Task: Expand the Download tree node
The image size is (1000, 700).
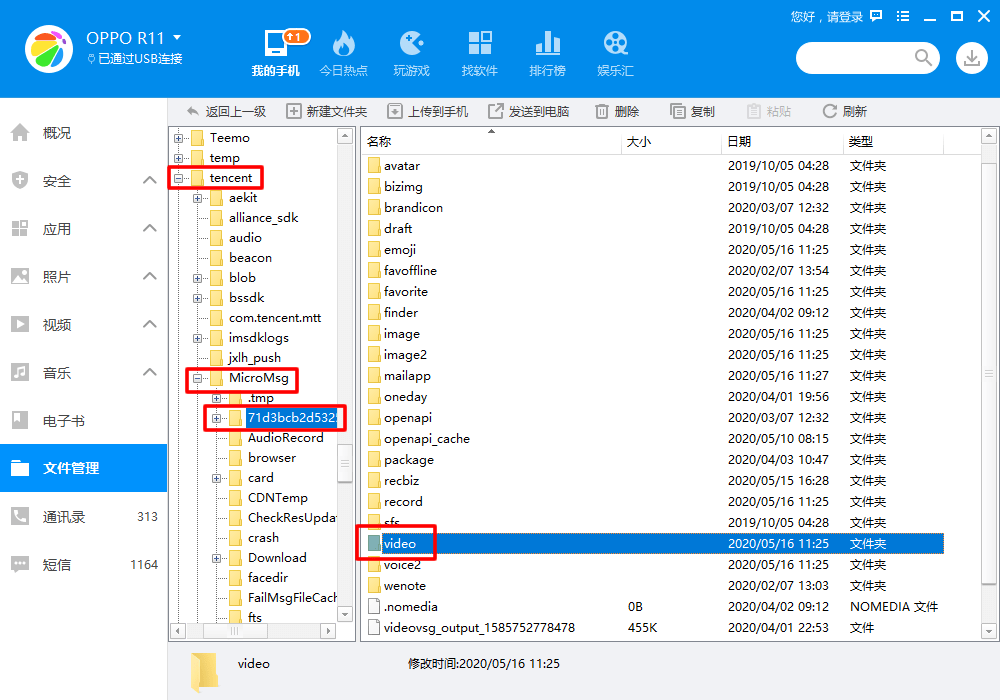Action: coord(217,558)
